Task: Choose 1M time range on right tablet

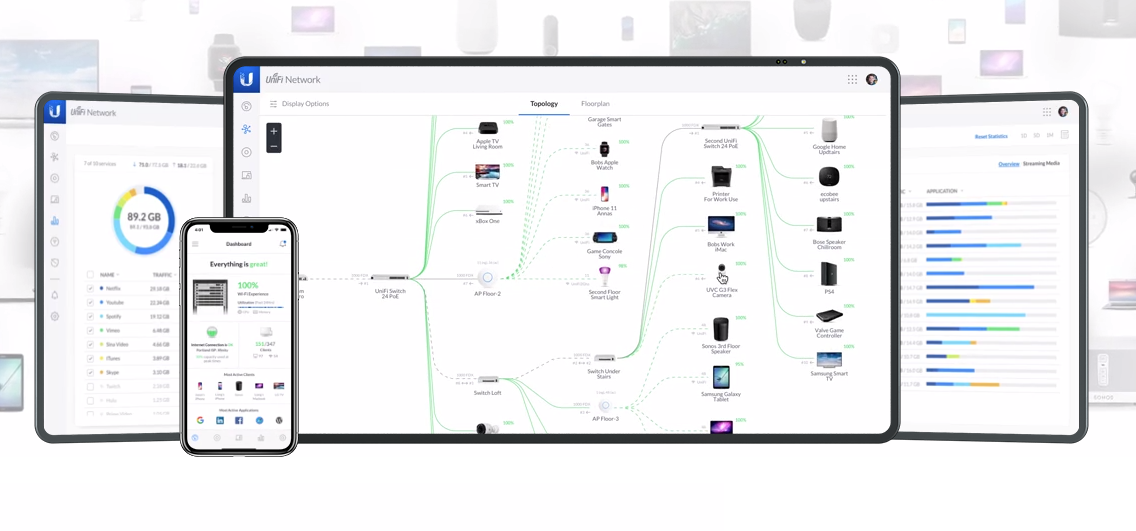Action: point(1048,135)
